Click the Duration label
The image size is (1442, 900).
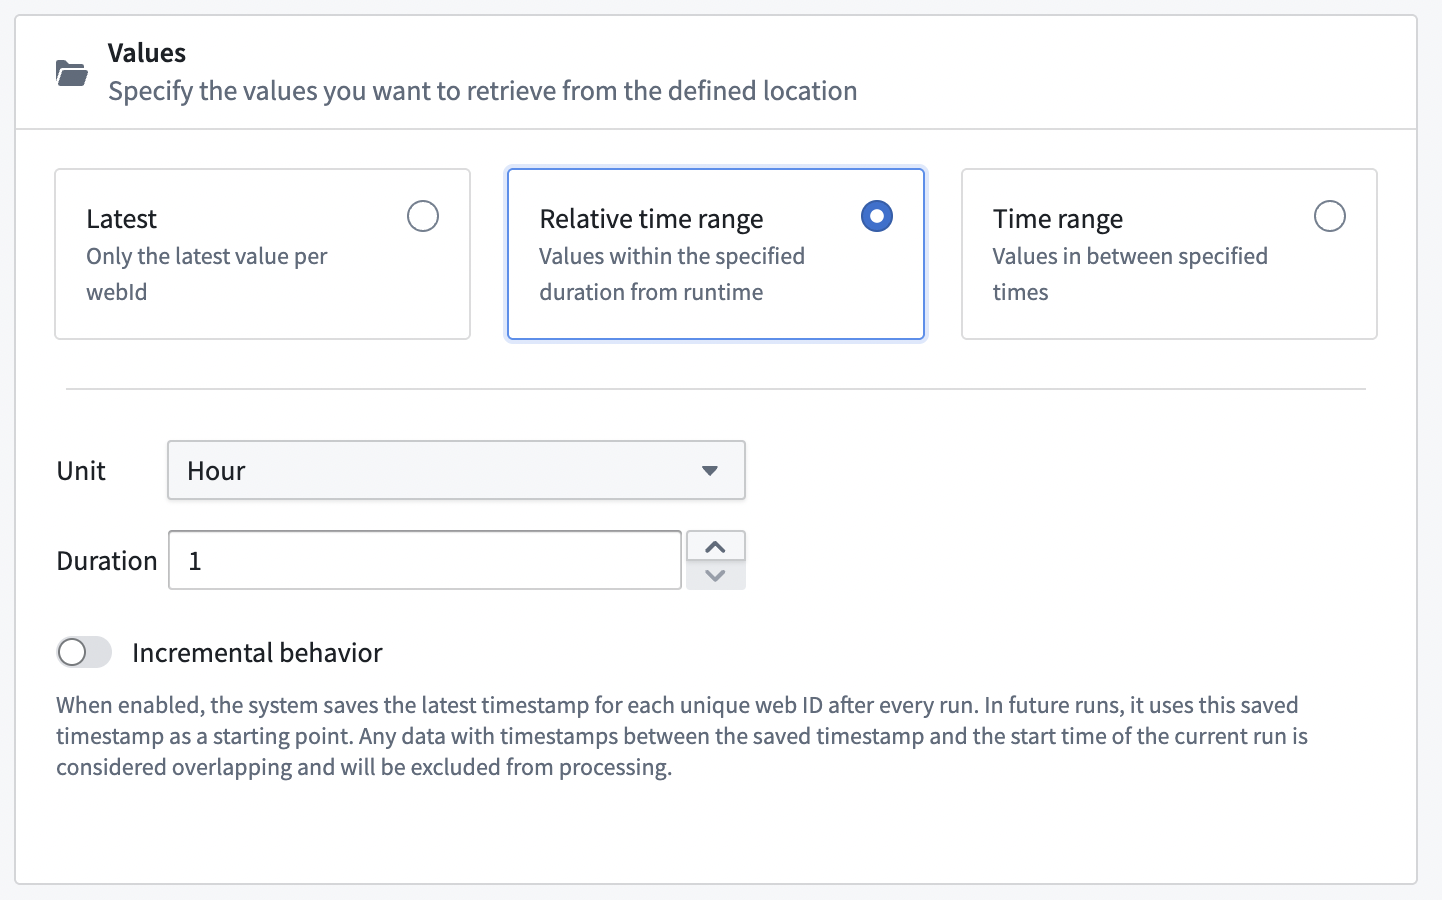pyautogui.click(x=106, y=560)
